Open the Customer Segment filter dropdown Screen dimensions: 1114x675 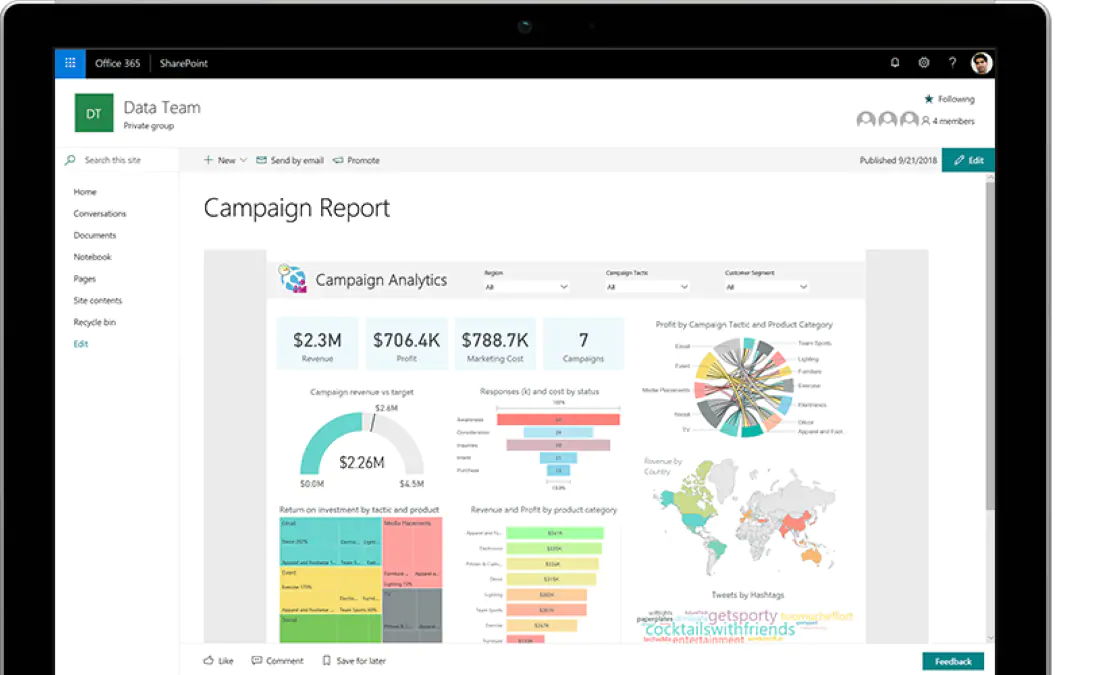pos(766,287)
